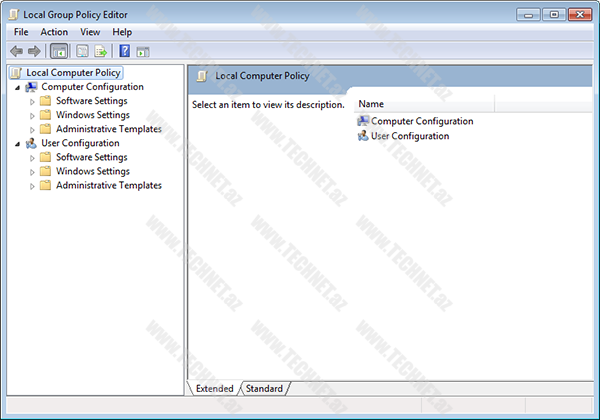Select Computer Configuration in the right pane
The height and width of the screenshot is (420, 600).
[x=421, y=121]
